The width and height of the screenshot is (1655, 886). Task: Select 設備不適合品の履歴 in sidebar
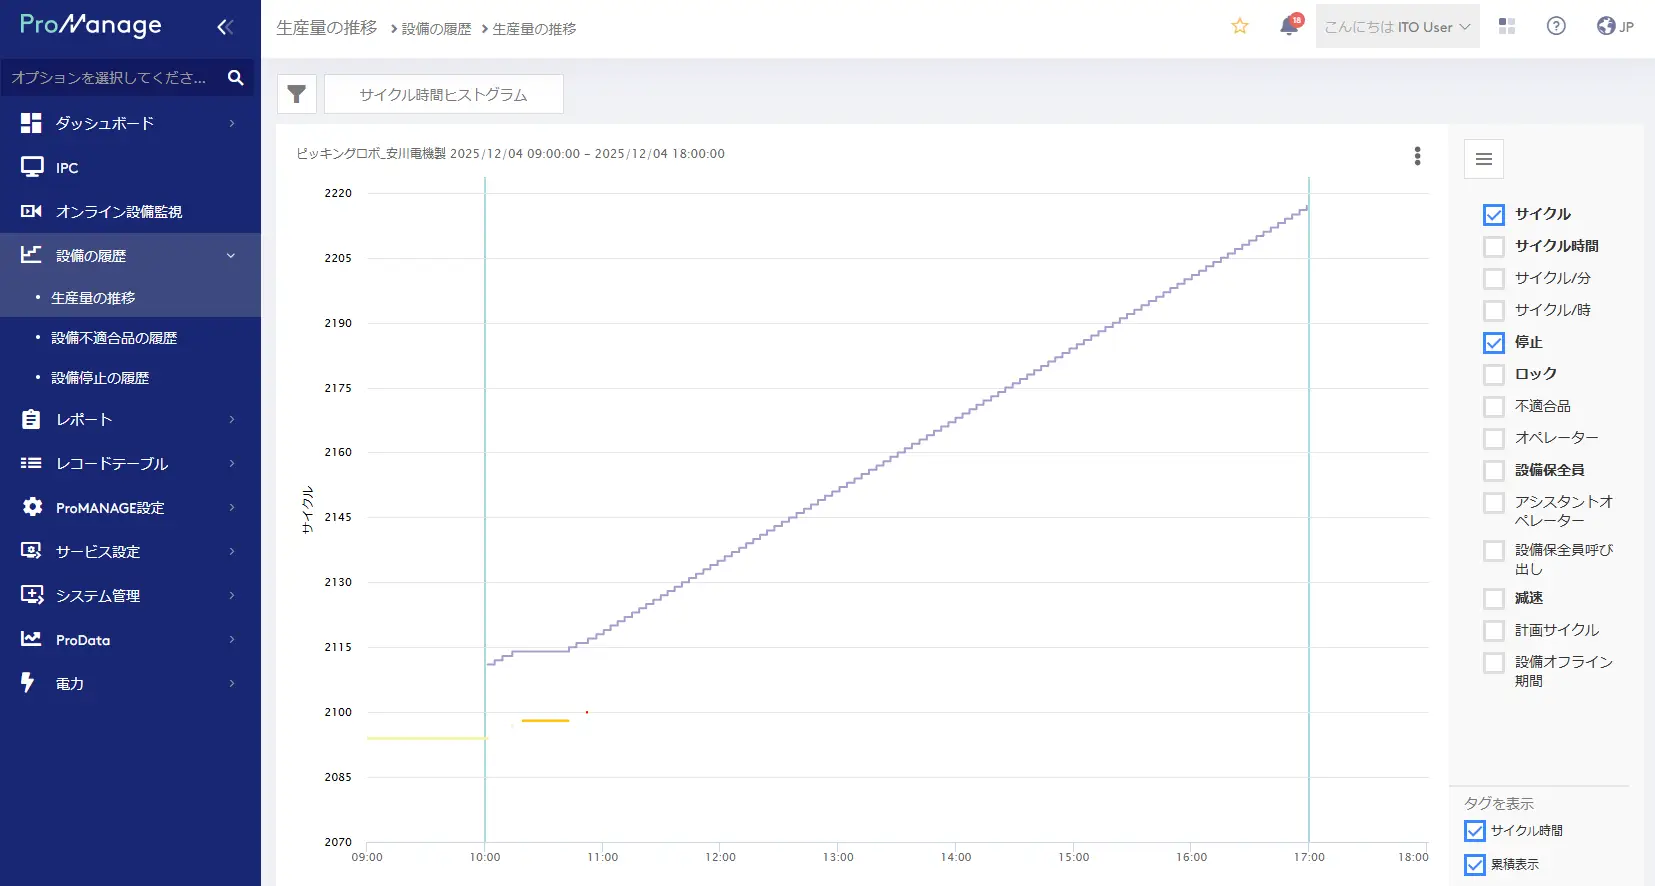tap(114, 338)
